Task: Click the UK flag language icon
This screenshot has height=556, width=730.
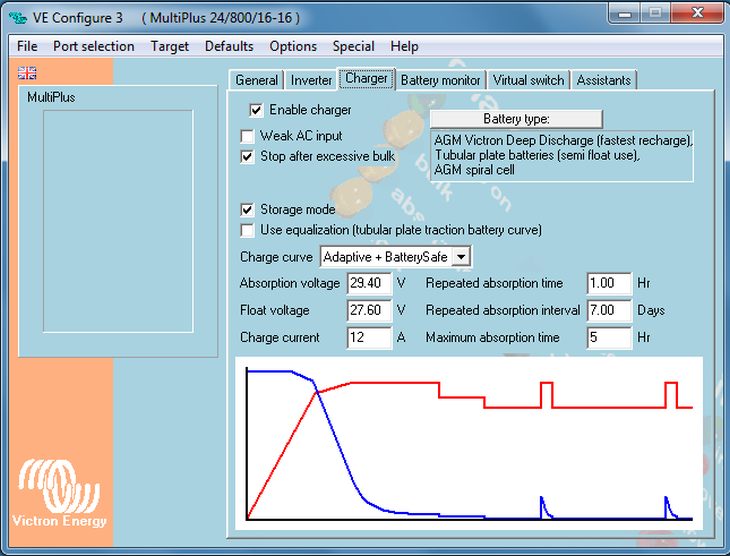Action: coord(27,72)
